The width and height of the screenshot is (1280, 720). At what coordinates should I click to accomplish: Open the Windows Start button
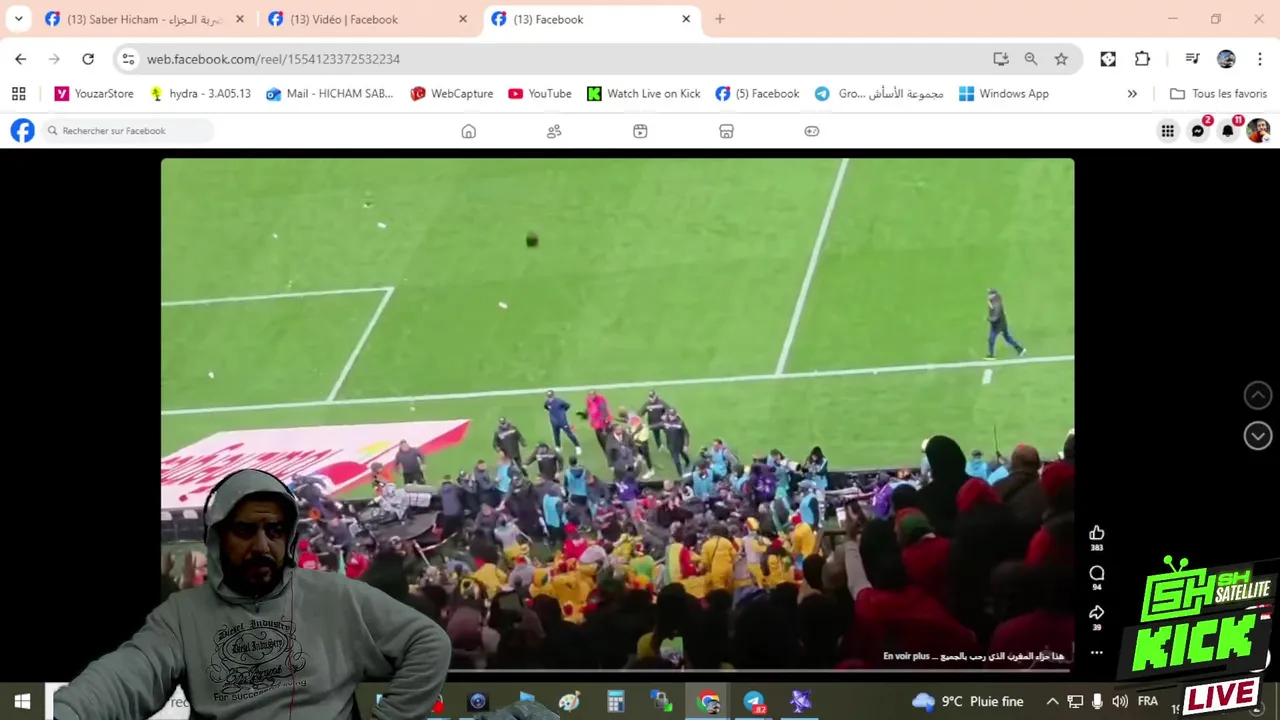click(22, 702)
